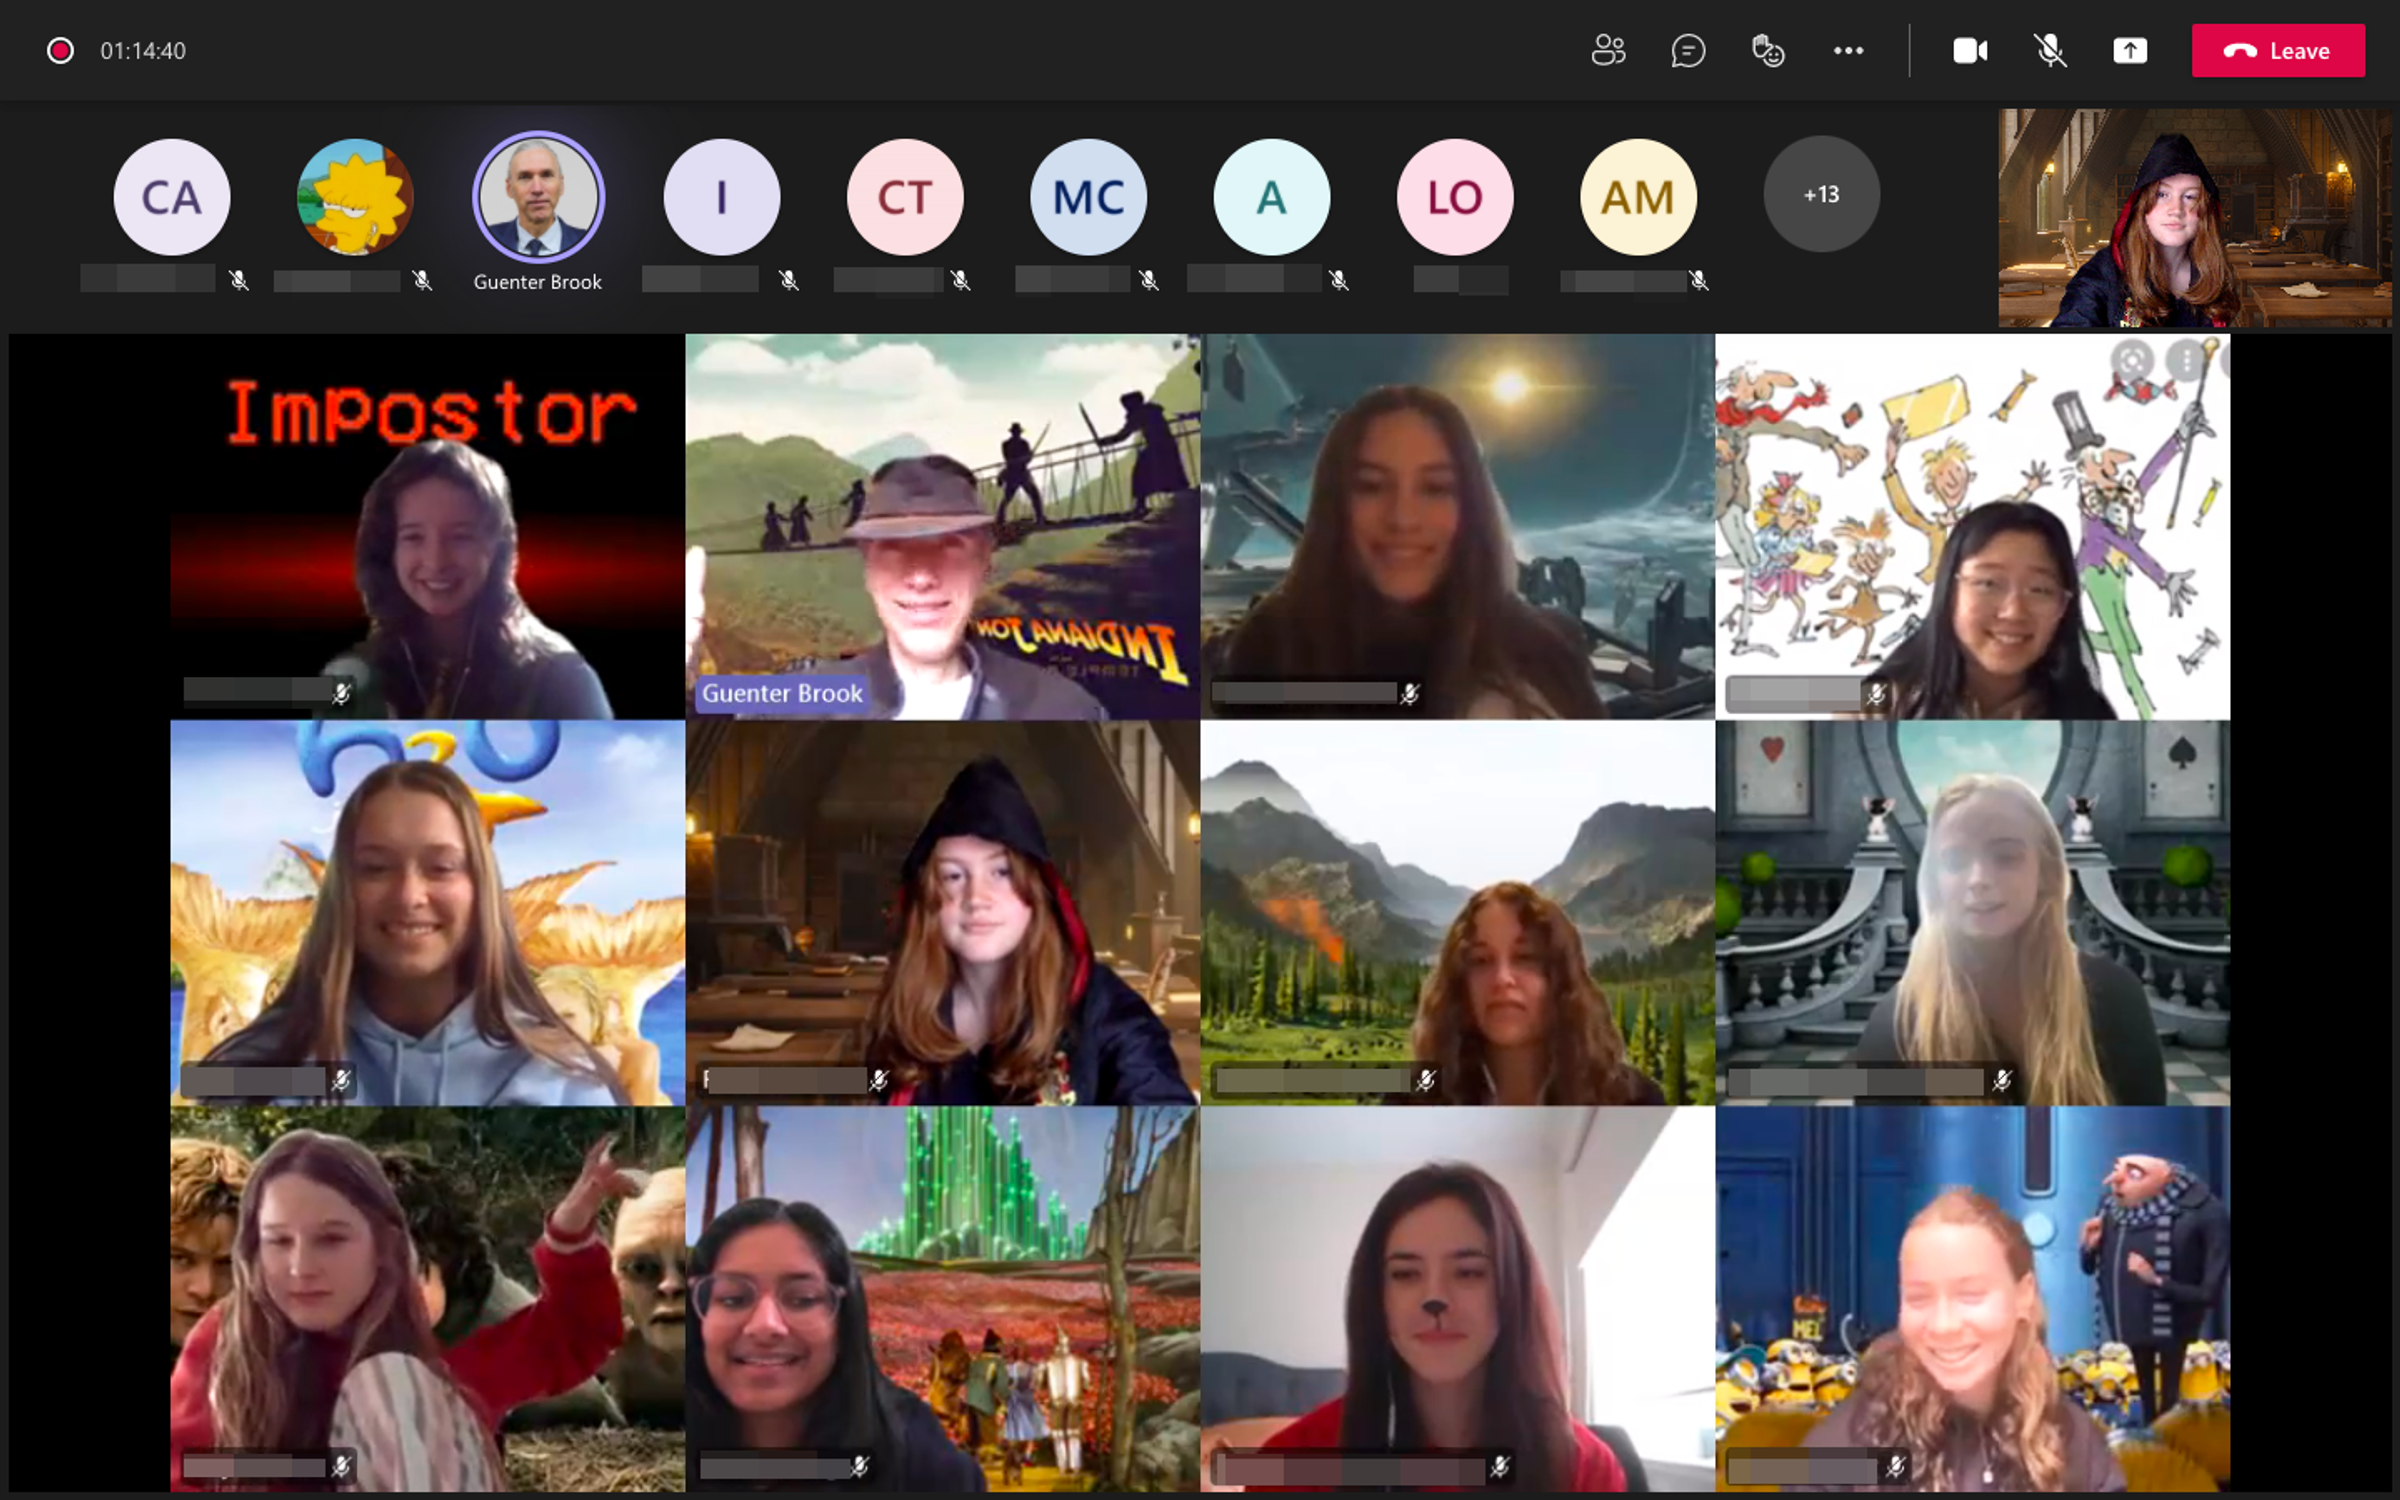Open the More actions ellipsis menu
This screenshot has height=1500, width=2400.
(x=1848, y=50)
